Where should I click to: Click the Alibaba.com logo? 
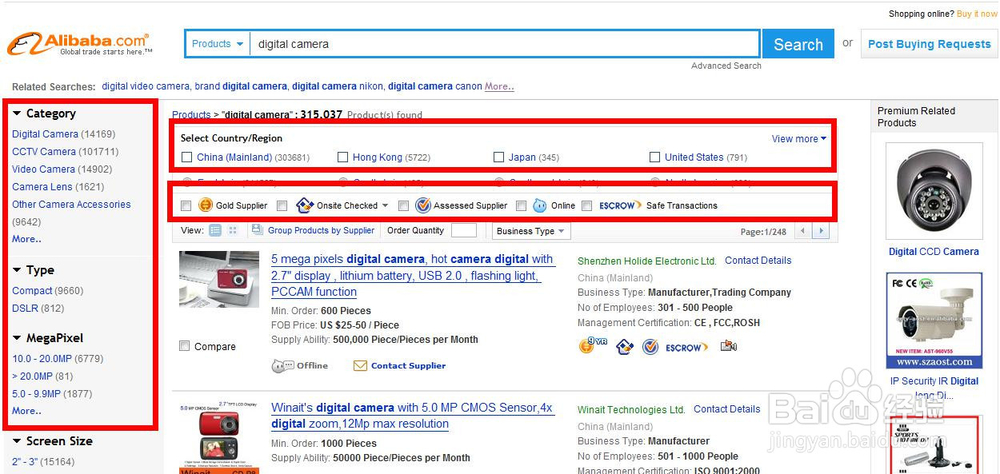pyautogui.click(x=80, y=43)
